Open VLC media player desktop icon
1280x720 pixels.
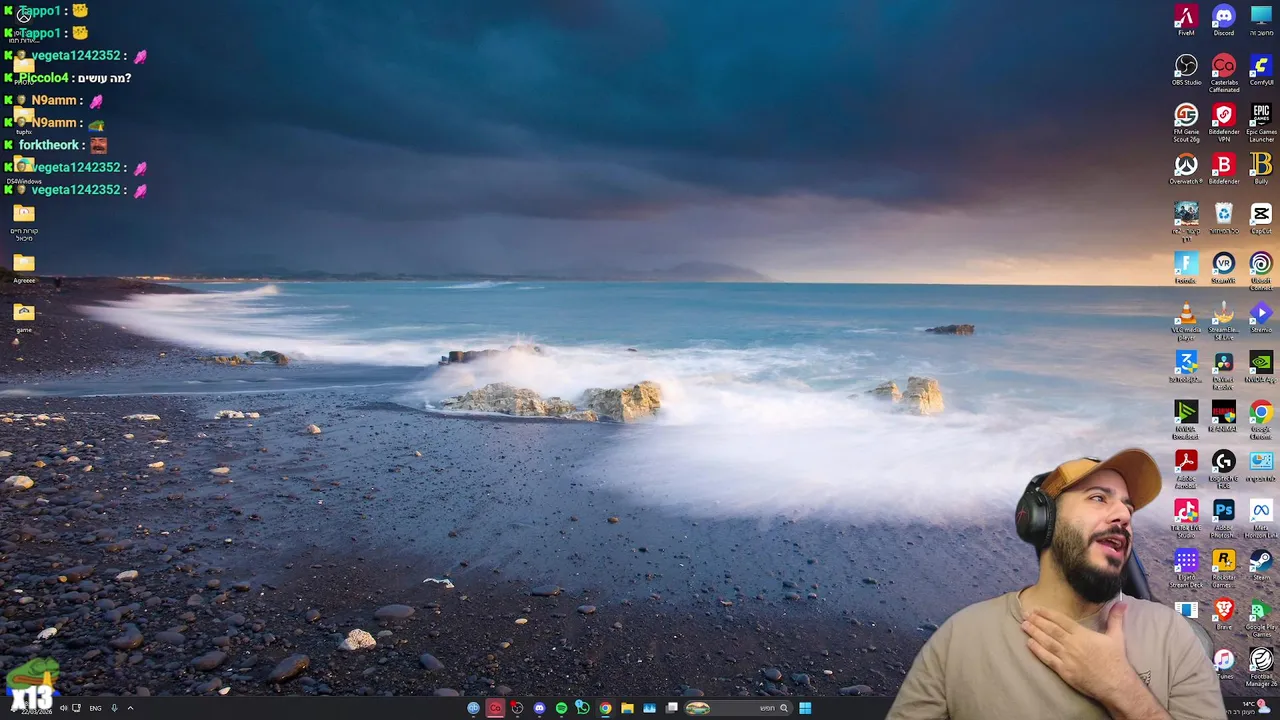[x=1186, y=321]
